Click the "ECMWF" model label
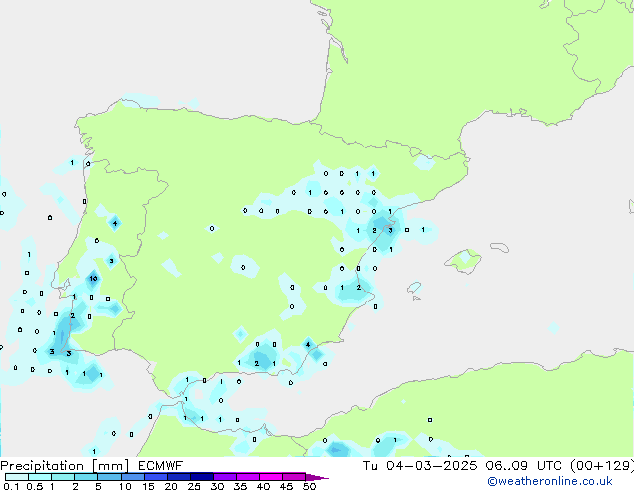This screenshot has width=634, height=490. 161,466
